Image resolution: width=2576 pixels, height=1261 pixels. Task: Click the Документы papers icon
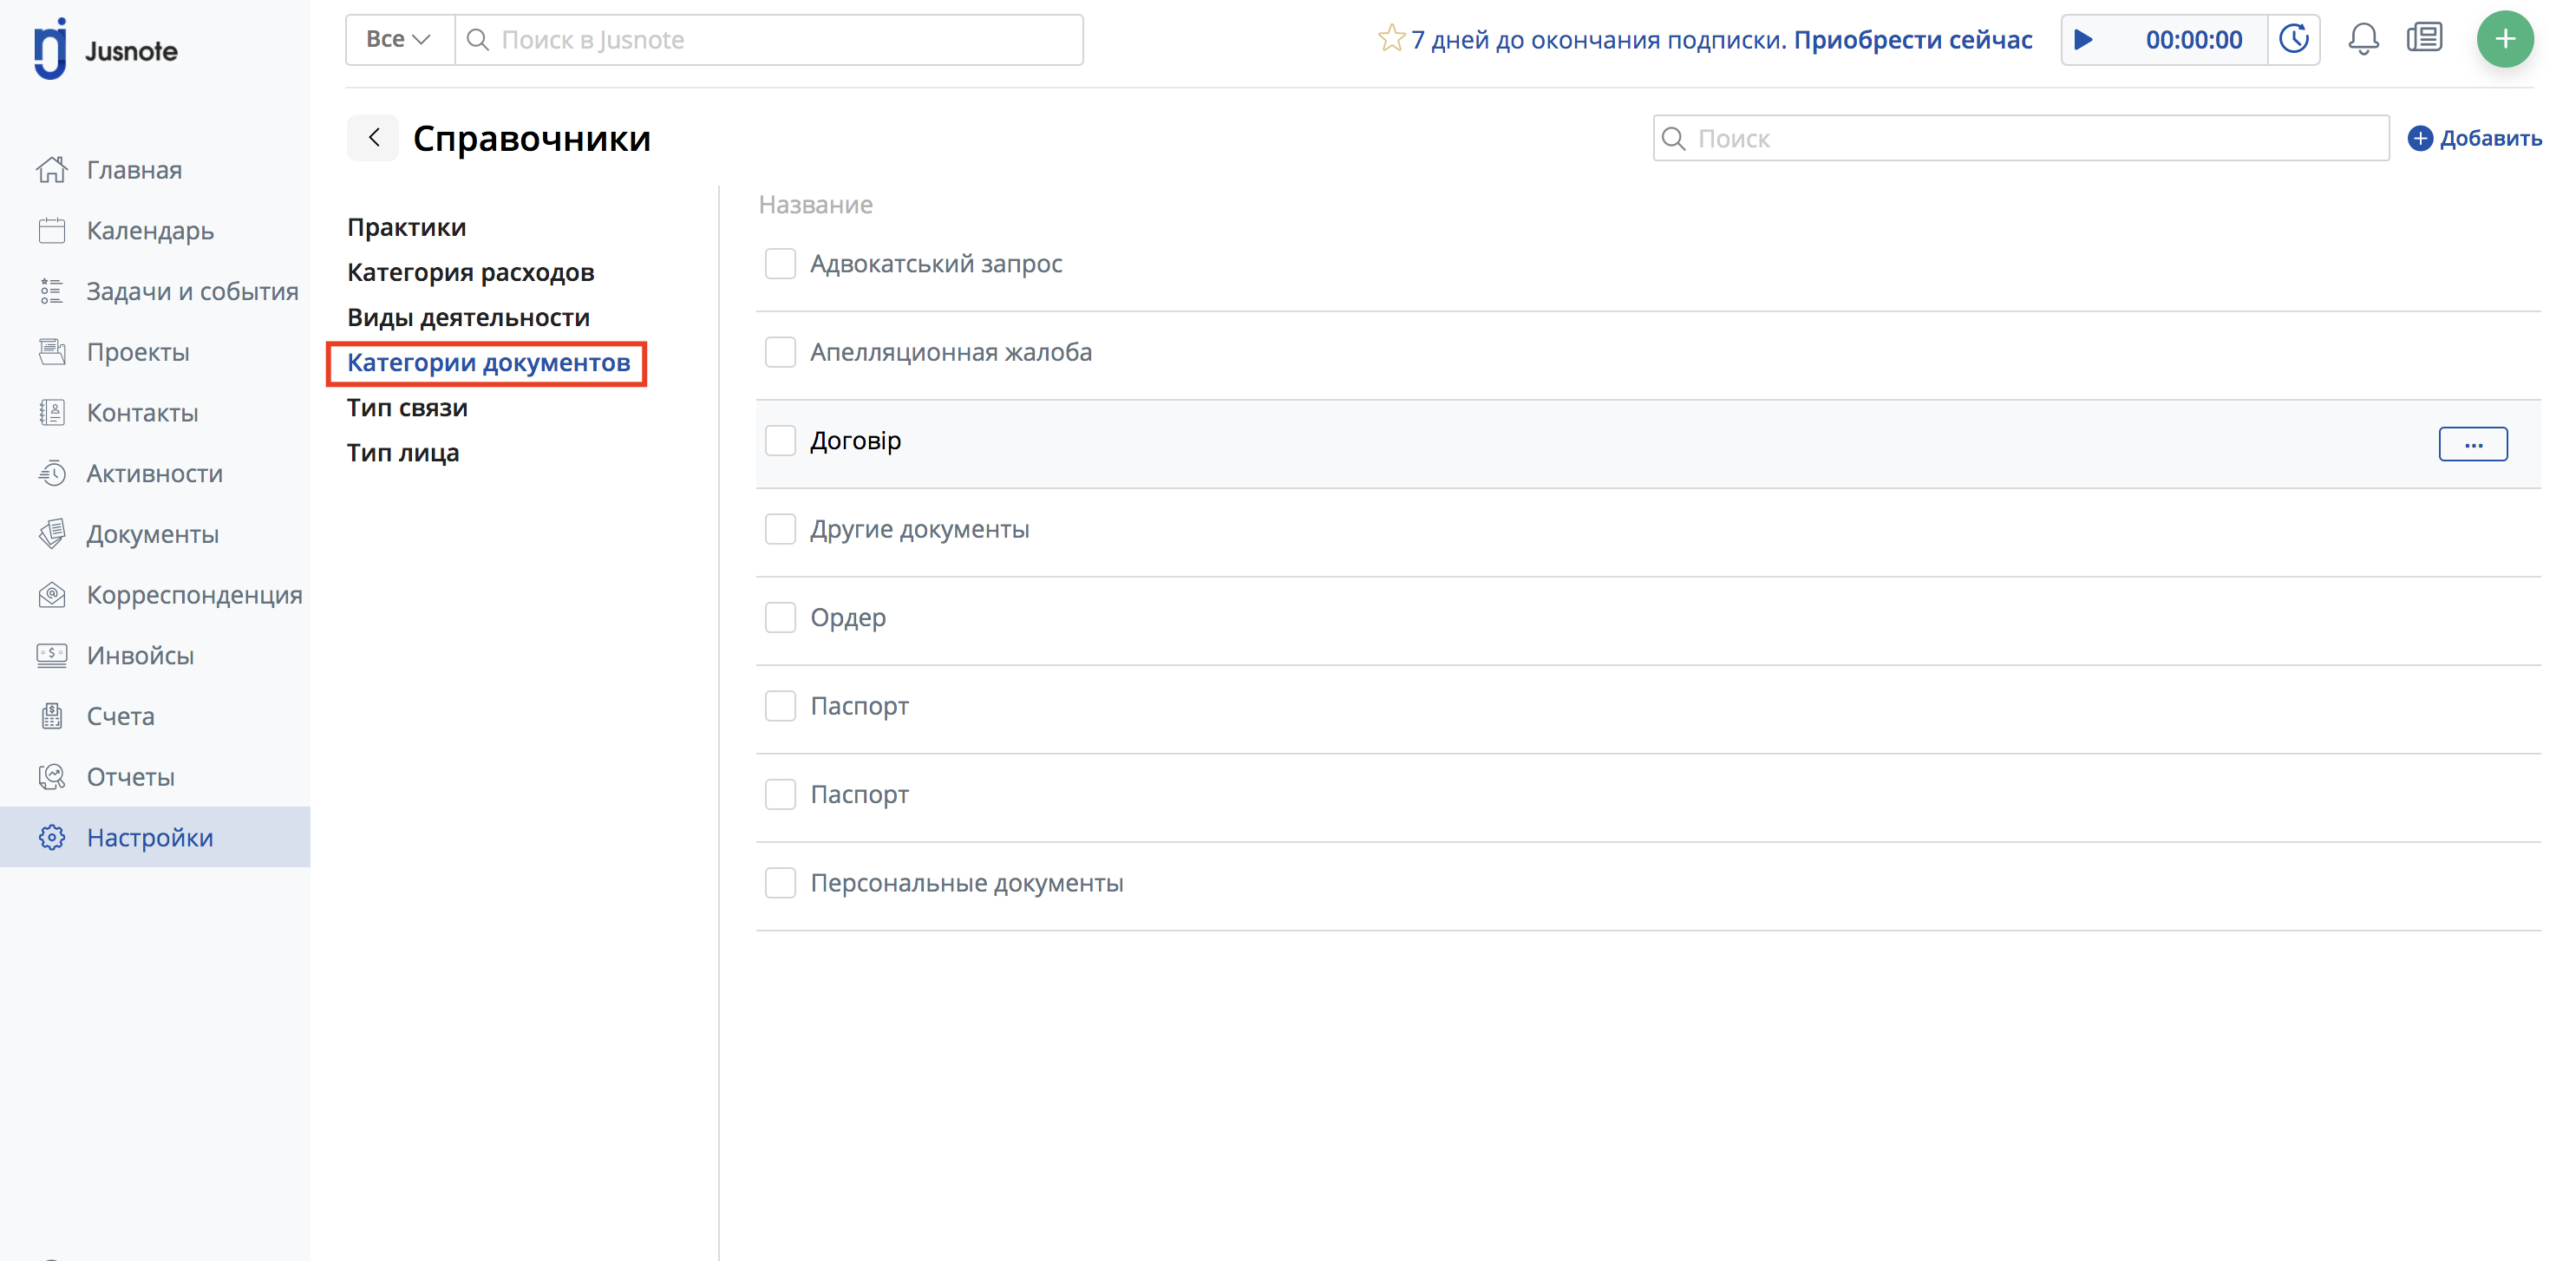coord(52,534)
